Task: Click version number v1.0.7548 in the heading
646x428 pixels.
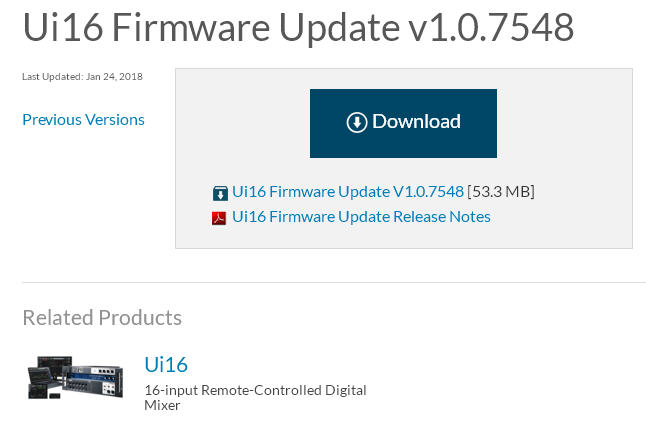Action: (x=492, y=27)
